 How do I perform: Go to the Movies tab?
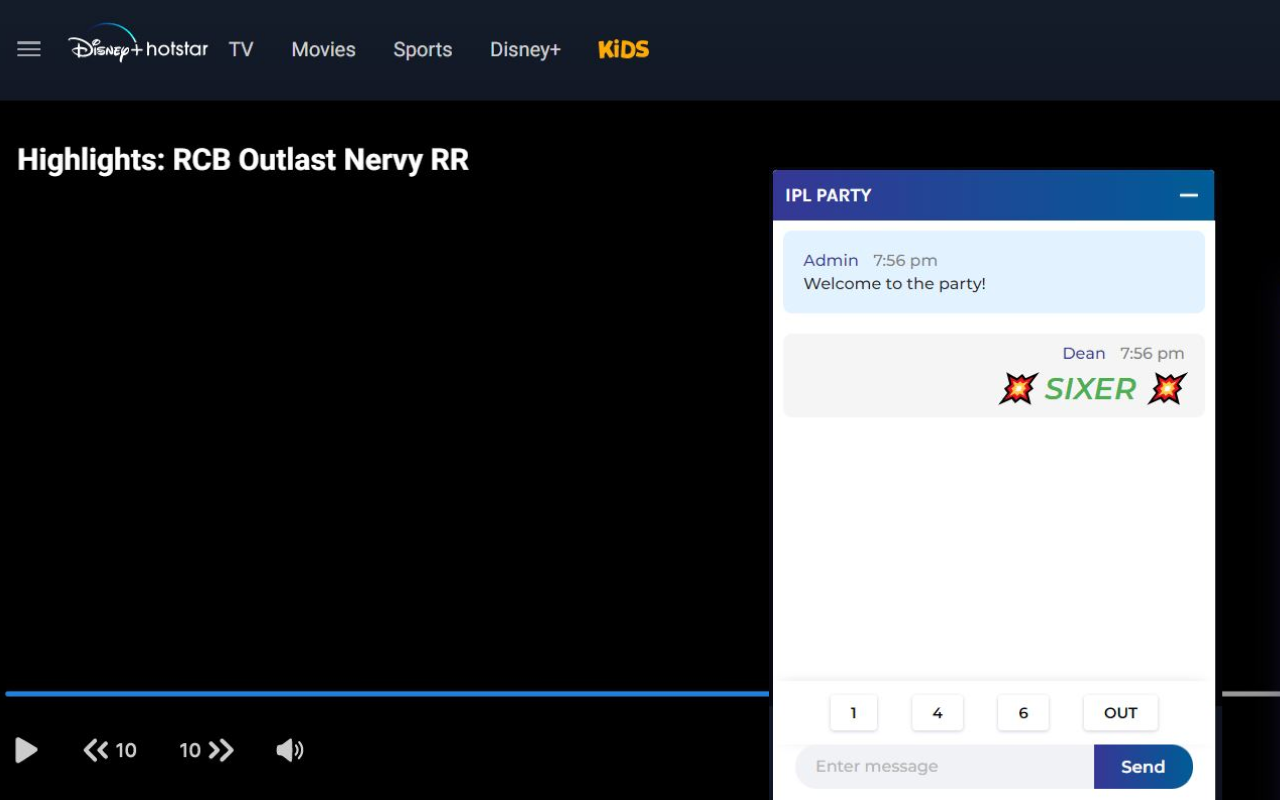(x=323, y=49)
